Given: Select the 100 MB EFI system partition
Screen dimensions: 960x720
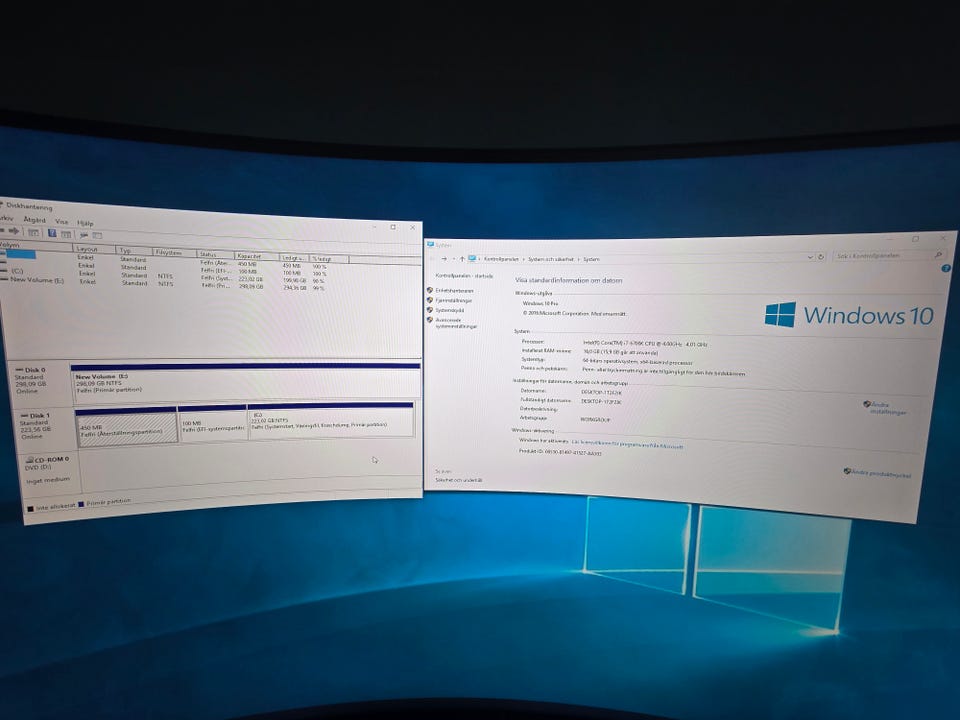Looking at the screenshot, I should click(x=212, y=422).
